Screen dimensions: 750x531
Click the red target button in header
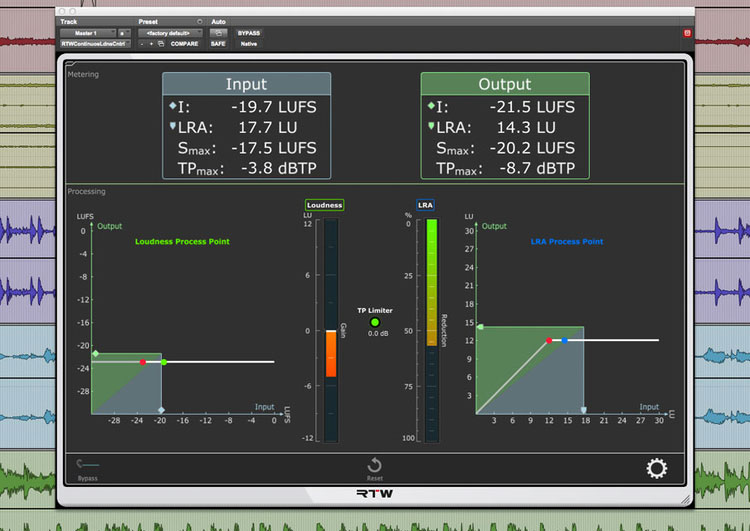coord(687,33)
